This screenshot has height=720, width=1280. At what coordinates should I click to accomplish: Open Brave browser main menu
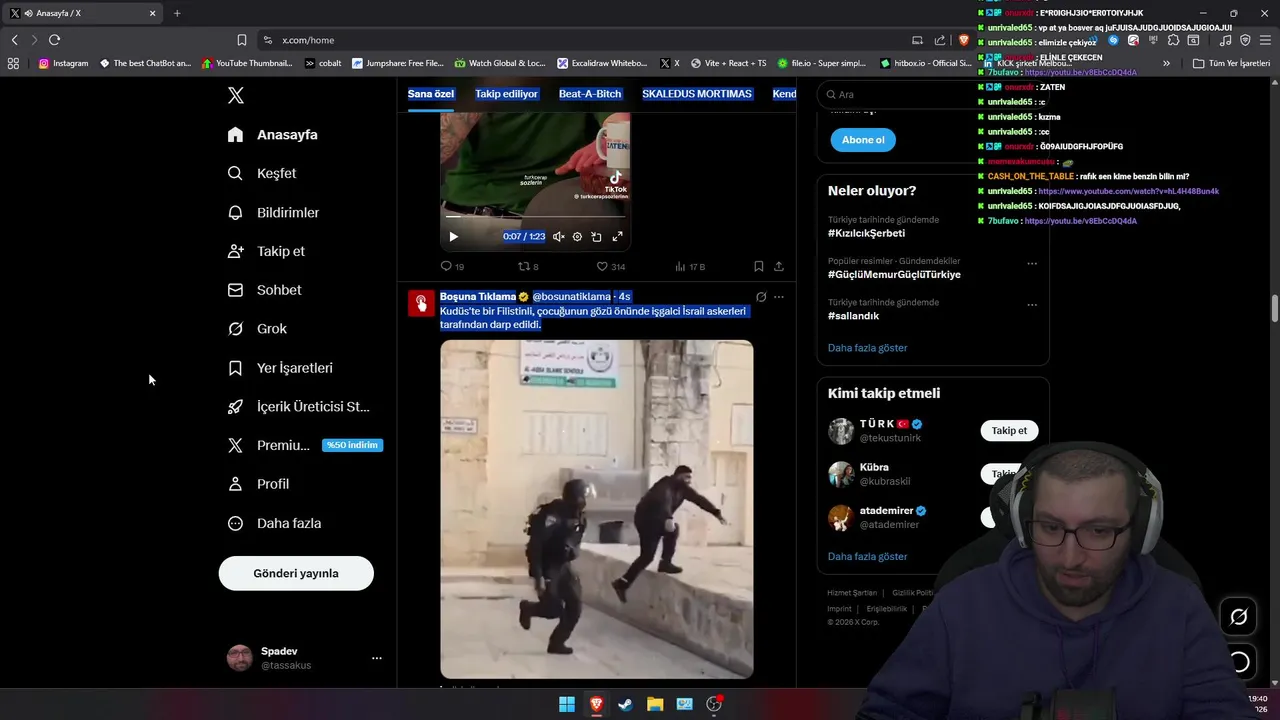pyautogui.click(x=1265, y=40)
